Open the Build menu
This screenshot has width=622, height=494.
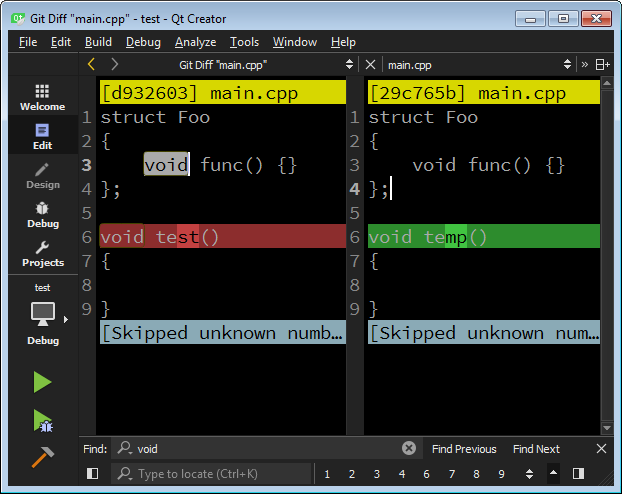pos(98,42)
